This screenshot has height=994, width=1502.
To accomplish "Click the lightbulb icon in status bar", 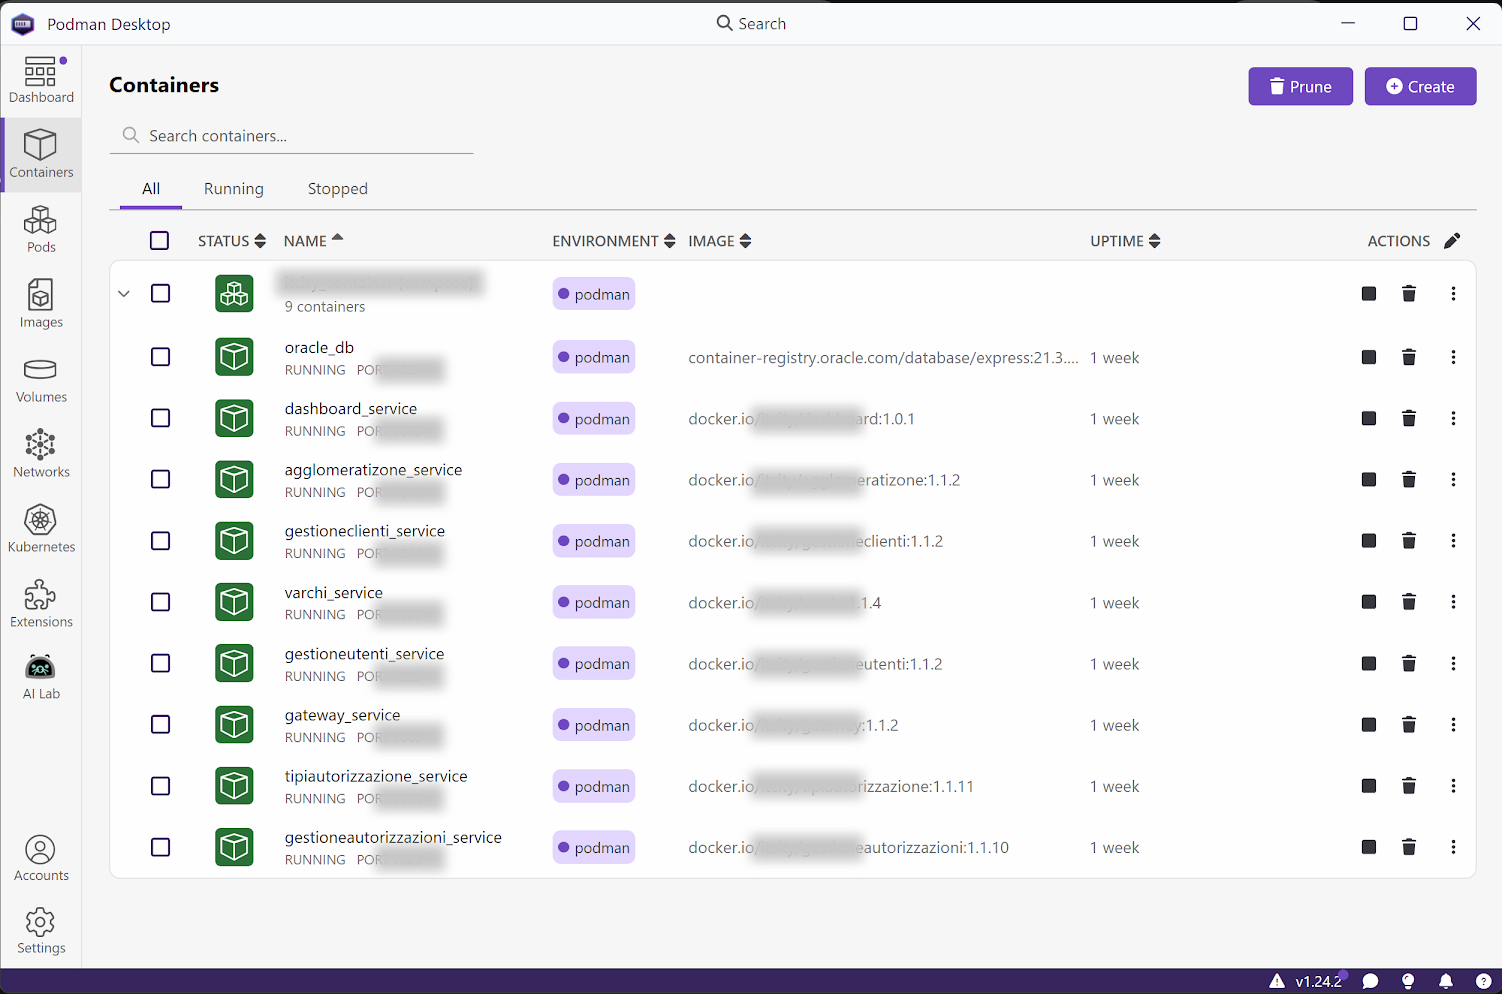I will pos(1408,981).
